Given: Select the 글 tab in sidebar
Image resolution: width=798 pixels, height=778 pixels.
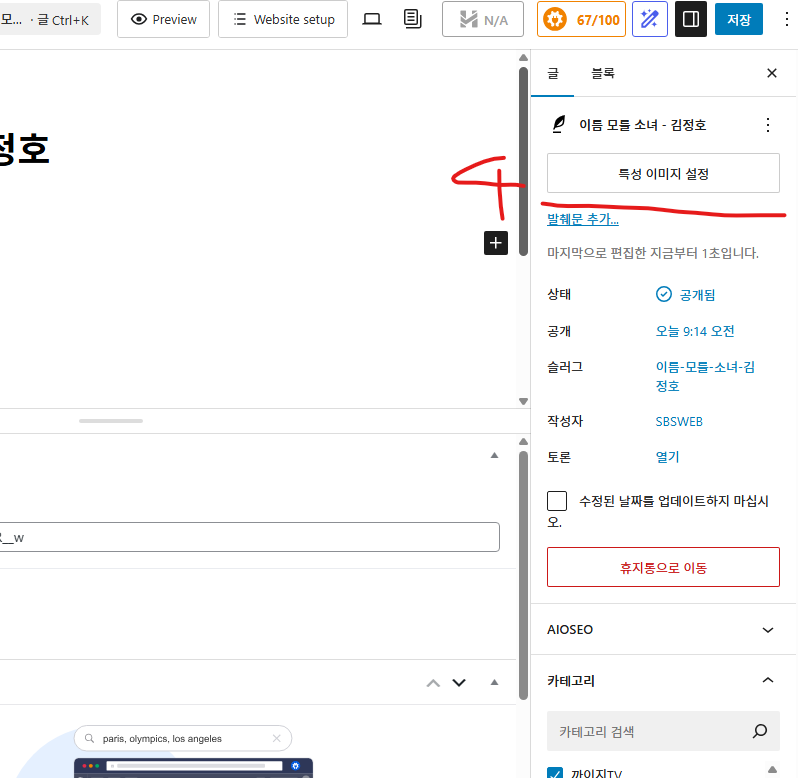Looking at the screenshot, I should click(x=552, y=73).
